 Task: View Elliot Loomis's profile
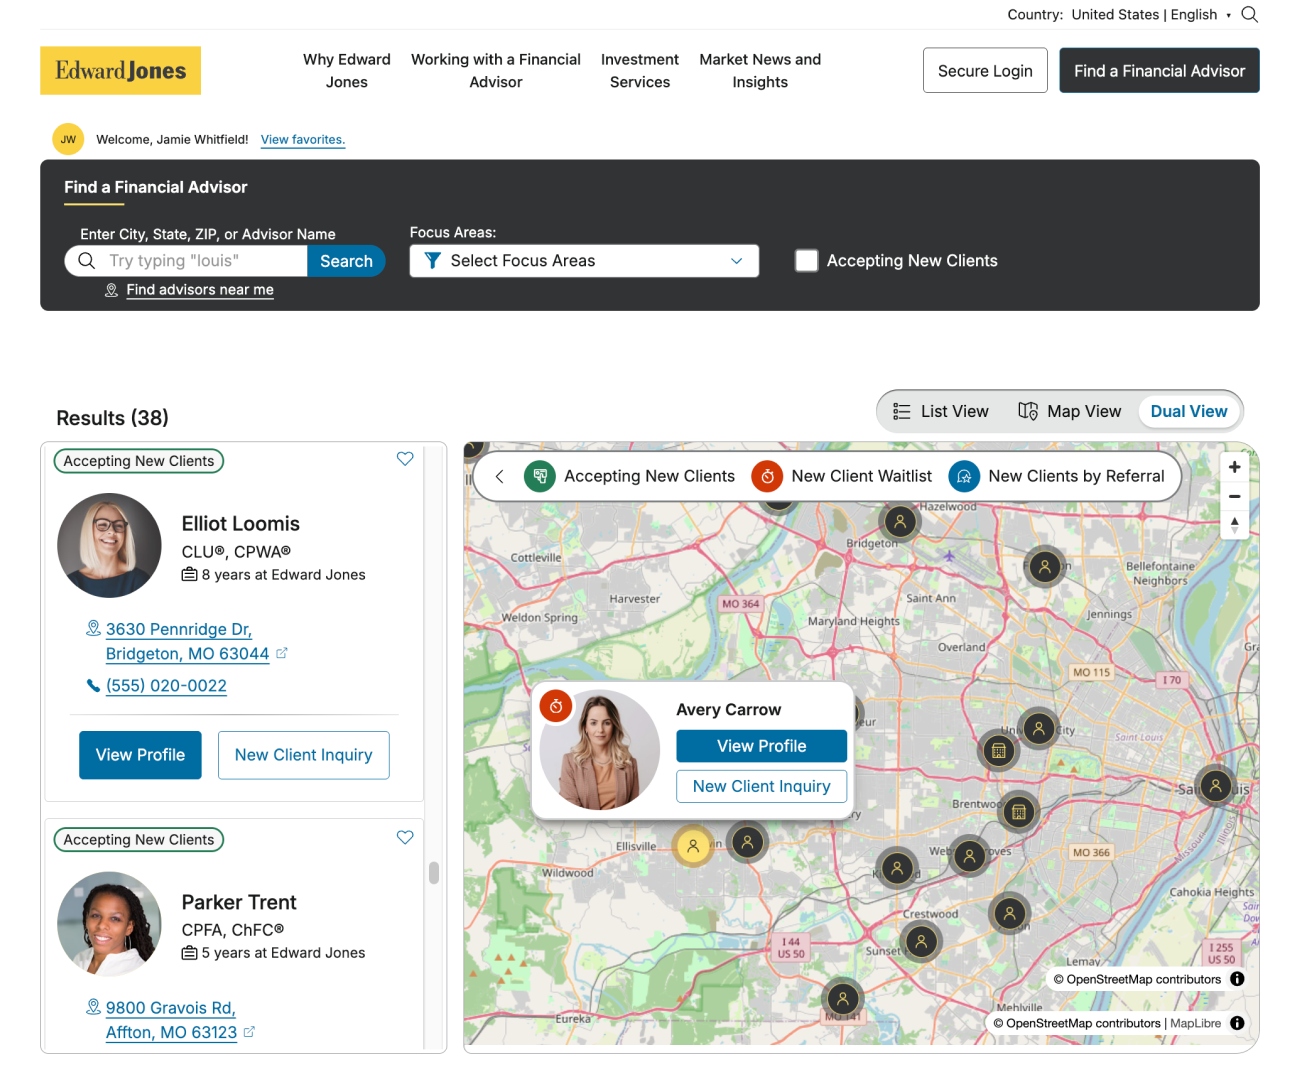(x=140, y=755)
